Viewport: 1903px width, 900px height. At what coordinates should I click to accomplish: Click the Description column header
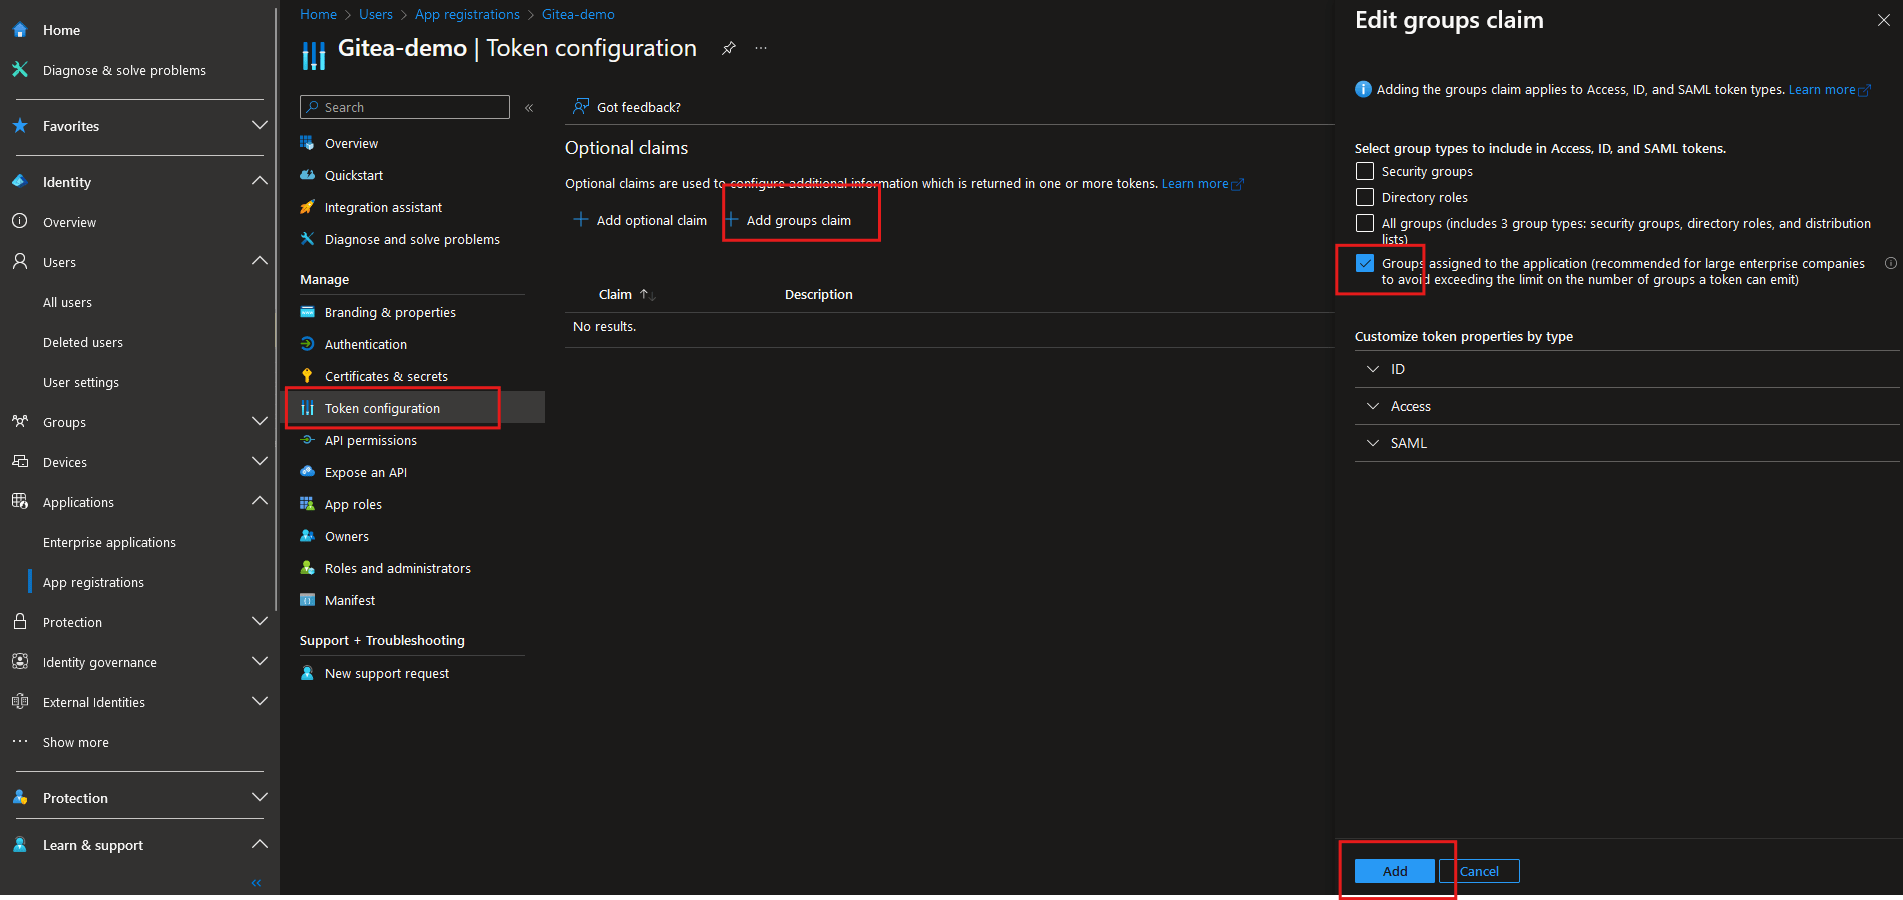[819, 294]
